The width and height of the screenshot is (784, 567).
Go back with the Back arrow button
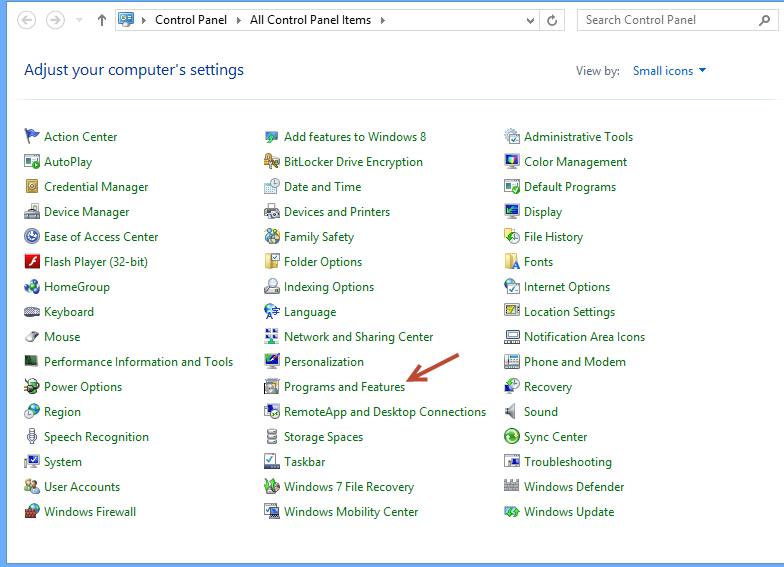click(x=26, y=20)
